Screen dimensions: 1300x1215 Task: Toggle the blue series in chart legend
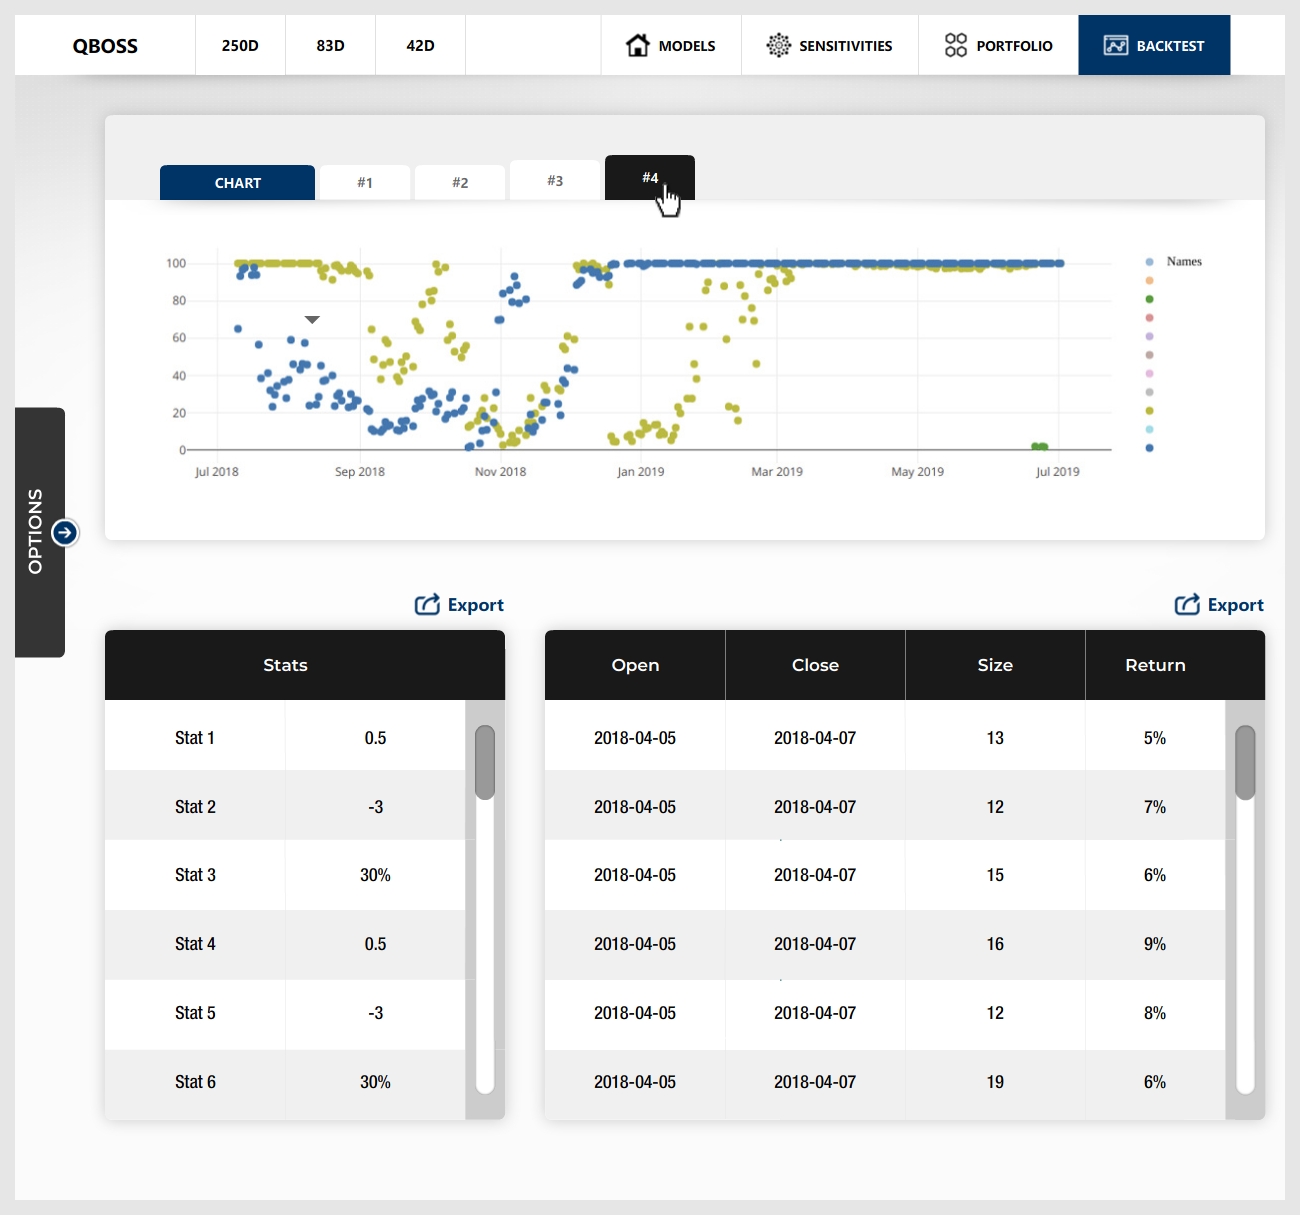click(1149, 448)
